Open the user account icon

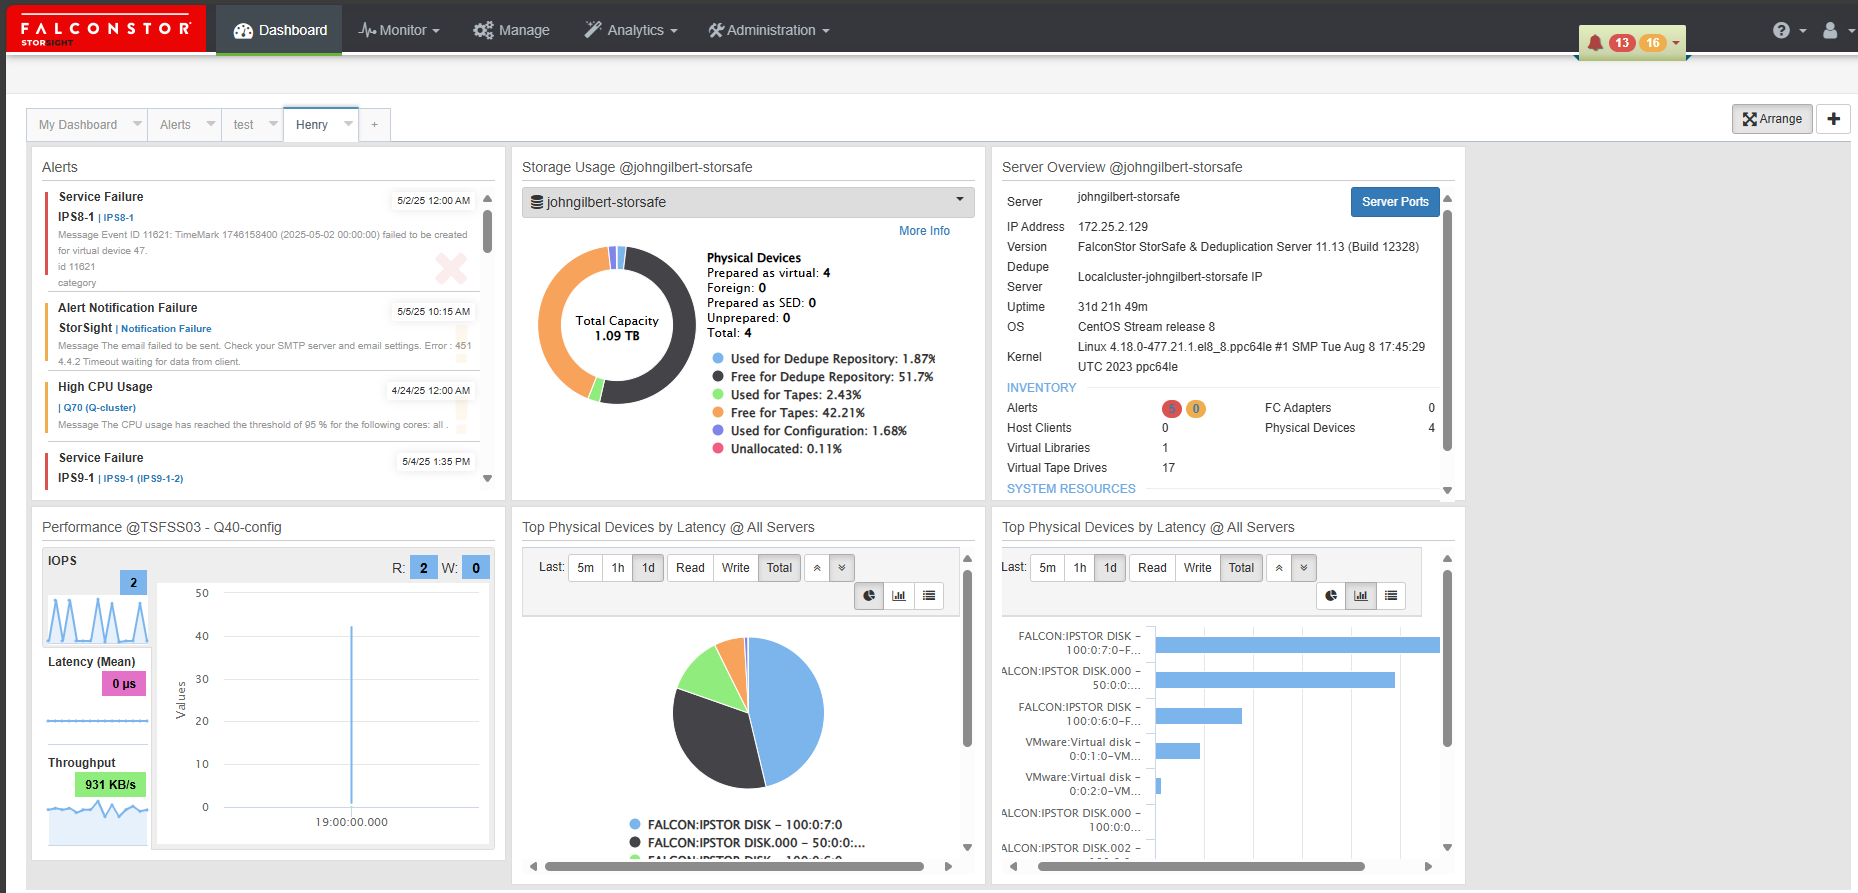[x=1830, y=30]
